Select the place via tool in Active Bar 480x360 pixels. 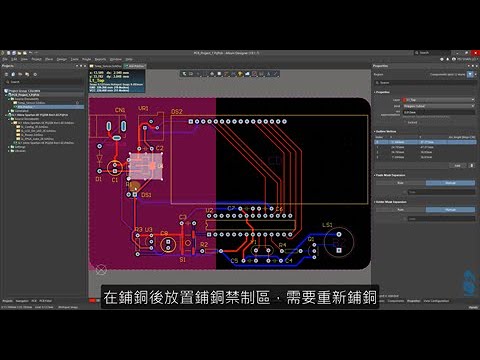click(x=240, y=74)
